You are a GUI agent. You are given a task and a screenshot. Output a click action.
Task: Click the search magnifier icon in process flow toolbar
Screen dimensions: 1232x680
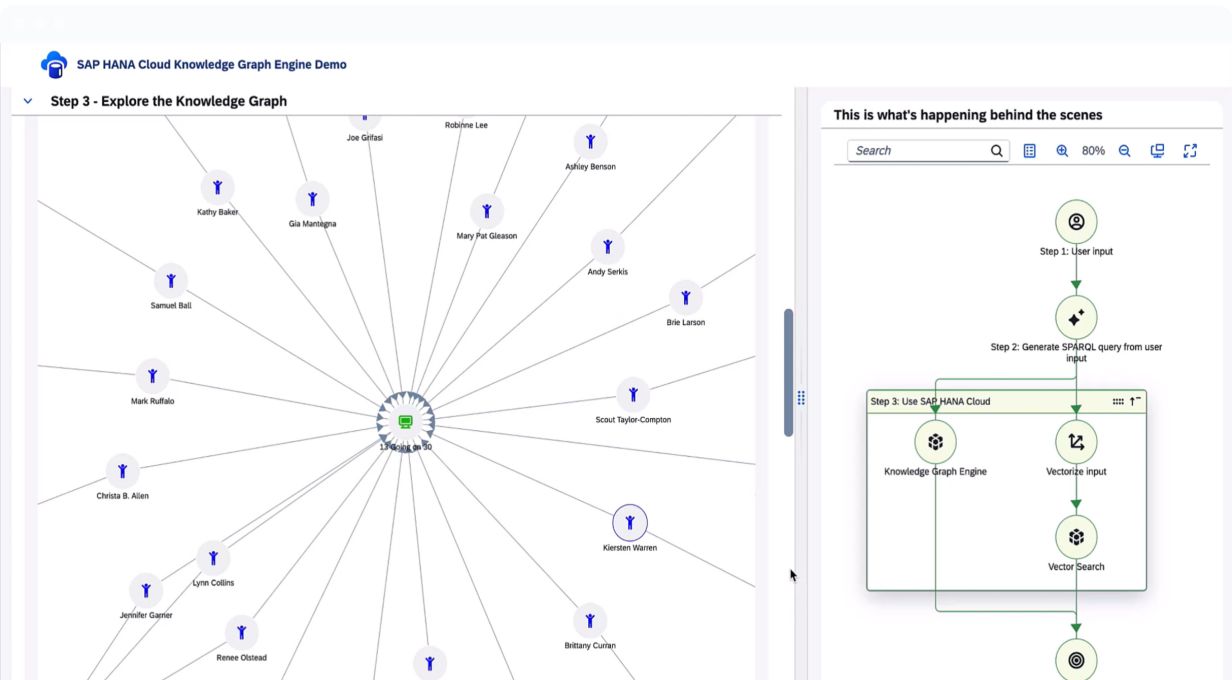tap(996, 151)
